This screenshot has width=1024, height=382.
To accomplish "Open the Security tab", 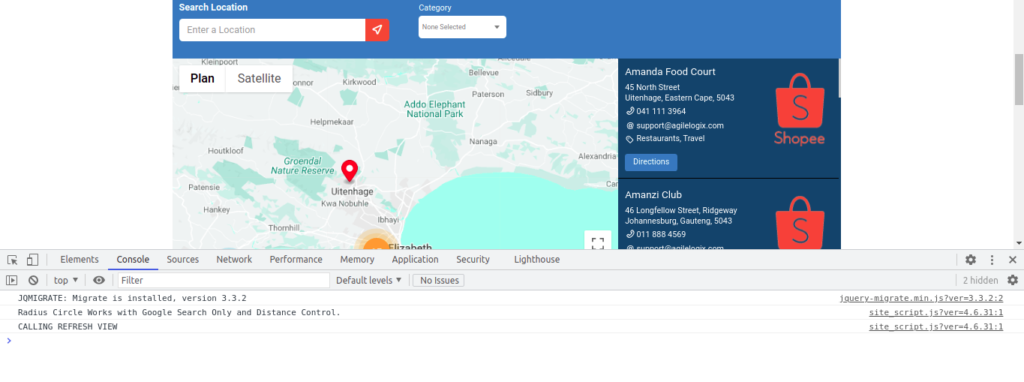I will coord(473,259).
